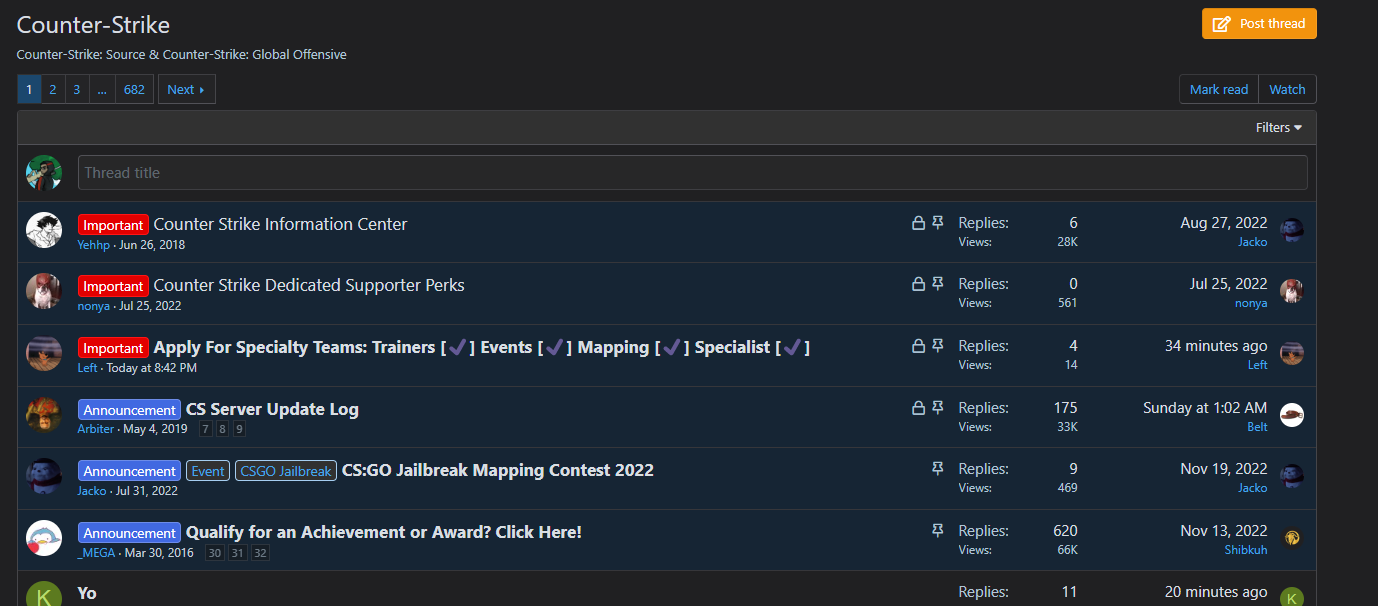
Task: Open the thread titled Yo
Action: coord(87,593)
